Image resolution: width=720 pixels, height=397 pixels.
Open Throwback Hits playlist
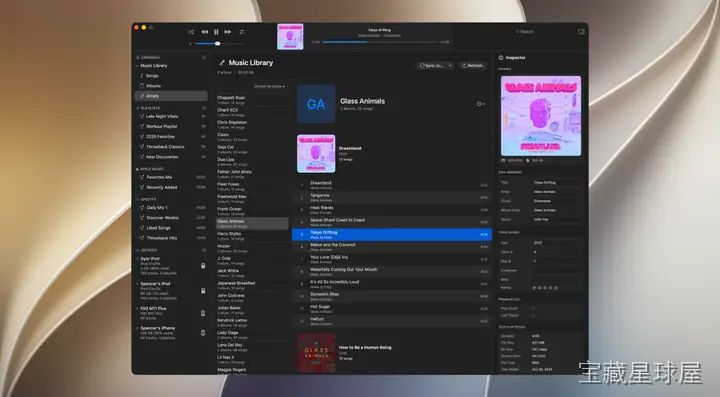171,238
